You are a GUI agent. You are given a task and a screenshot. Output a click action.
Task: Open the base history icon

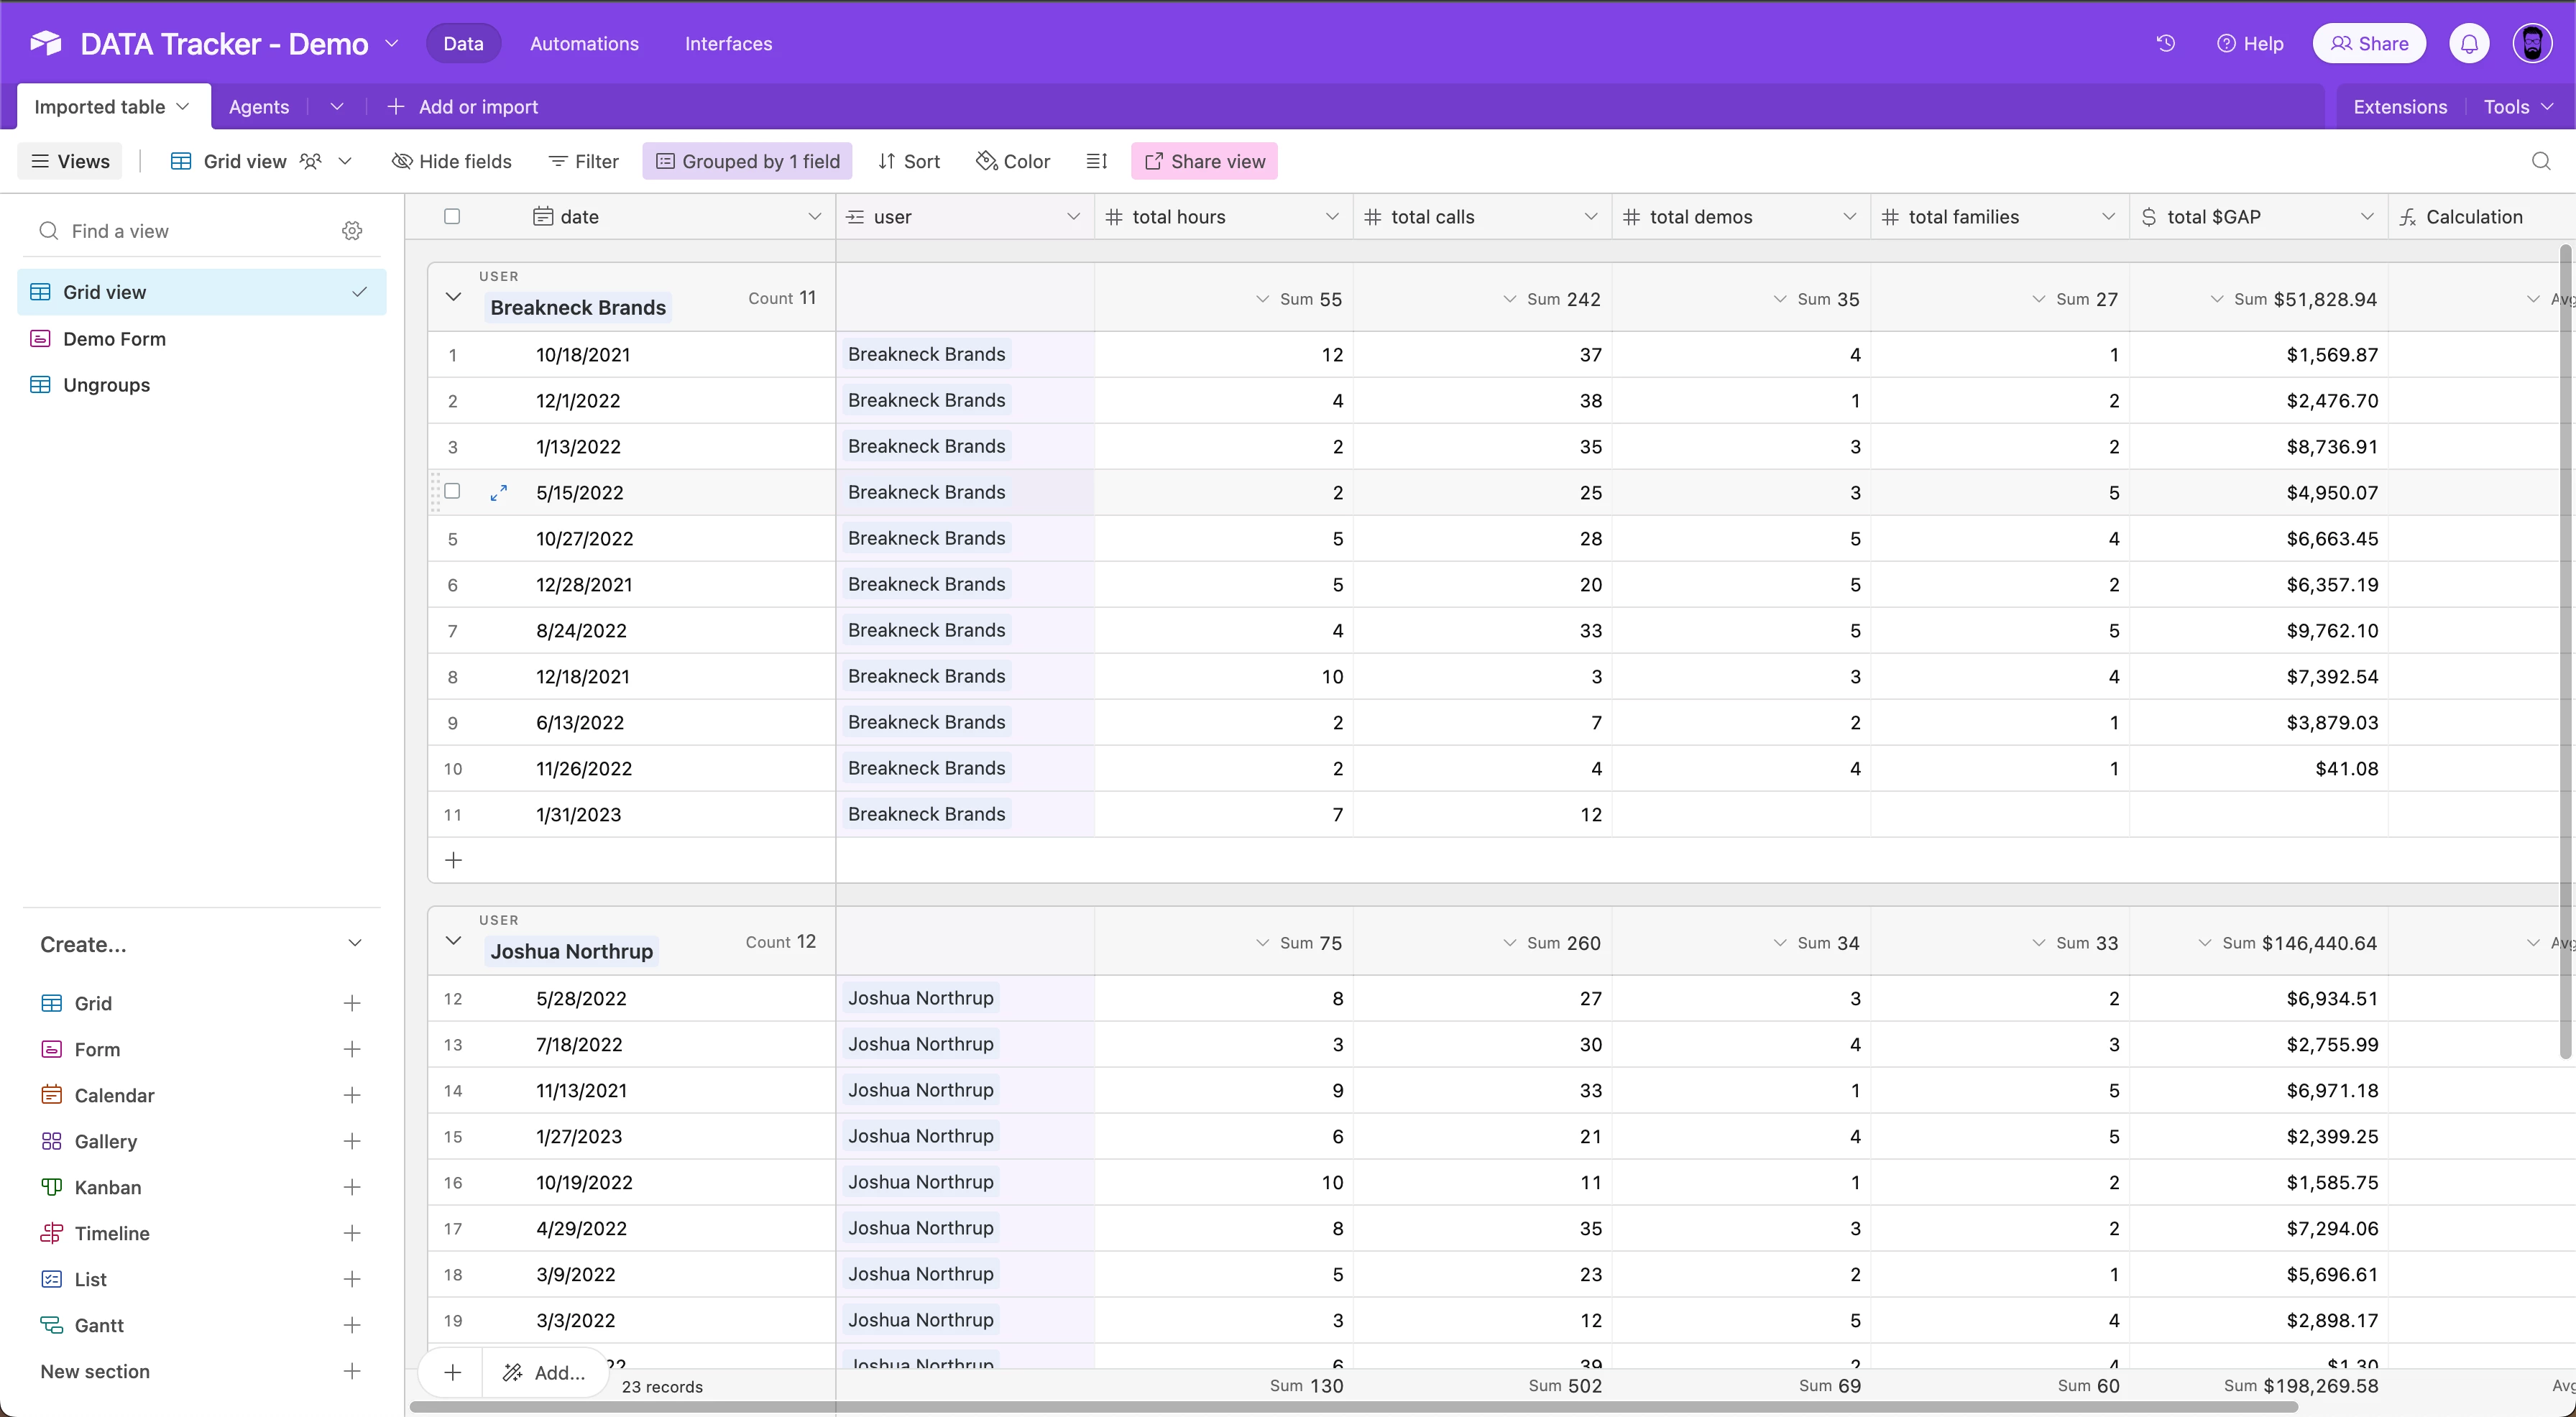pos(2165,43)
